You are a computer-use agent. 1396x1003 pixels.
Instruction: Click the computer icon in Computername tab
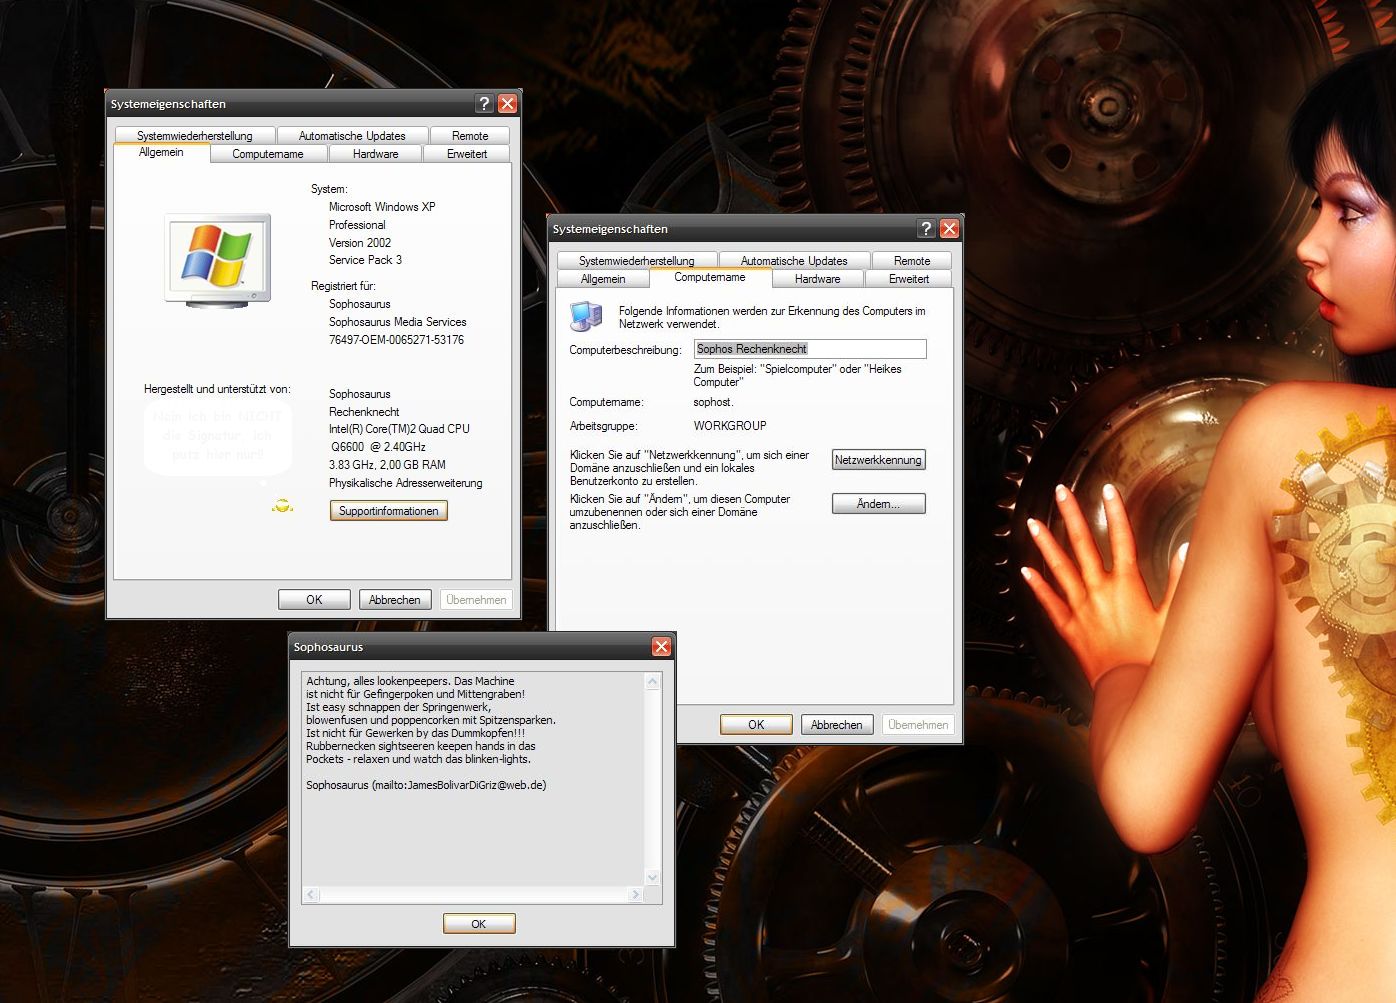[586, 316]
